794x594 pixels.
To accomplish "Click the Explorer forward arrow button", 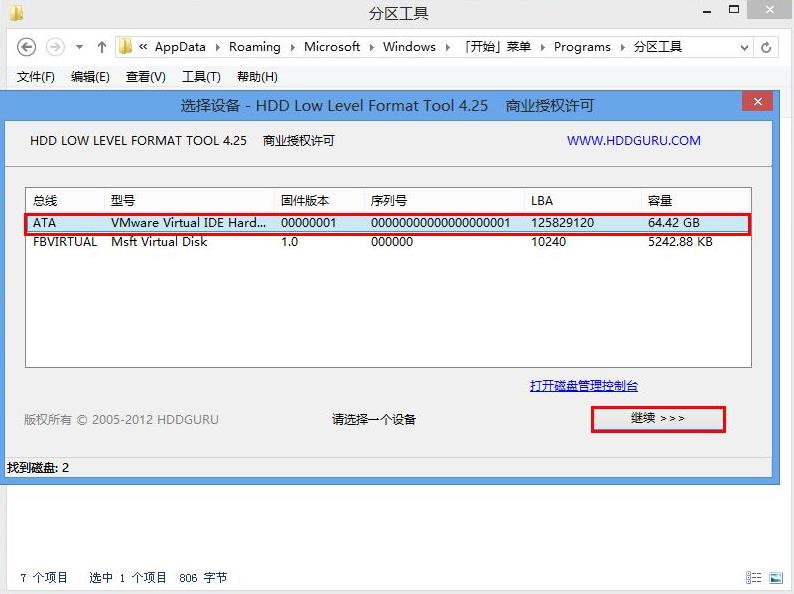I will (x=55, y=47).
